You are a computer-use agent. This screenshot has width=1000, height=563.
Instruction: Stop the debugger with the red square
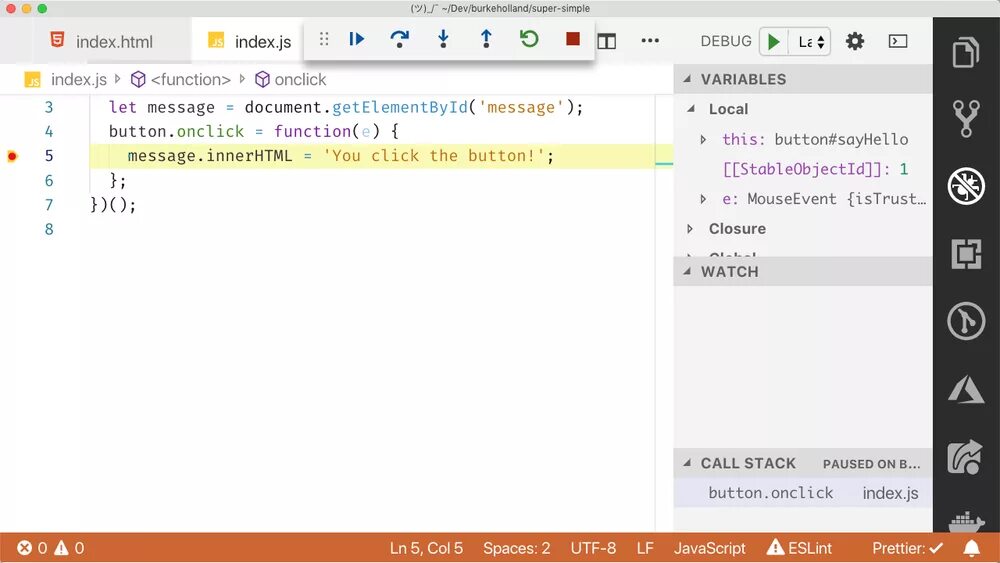pyautogui.click(x=573, y=40)
